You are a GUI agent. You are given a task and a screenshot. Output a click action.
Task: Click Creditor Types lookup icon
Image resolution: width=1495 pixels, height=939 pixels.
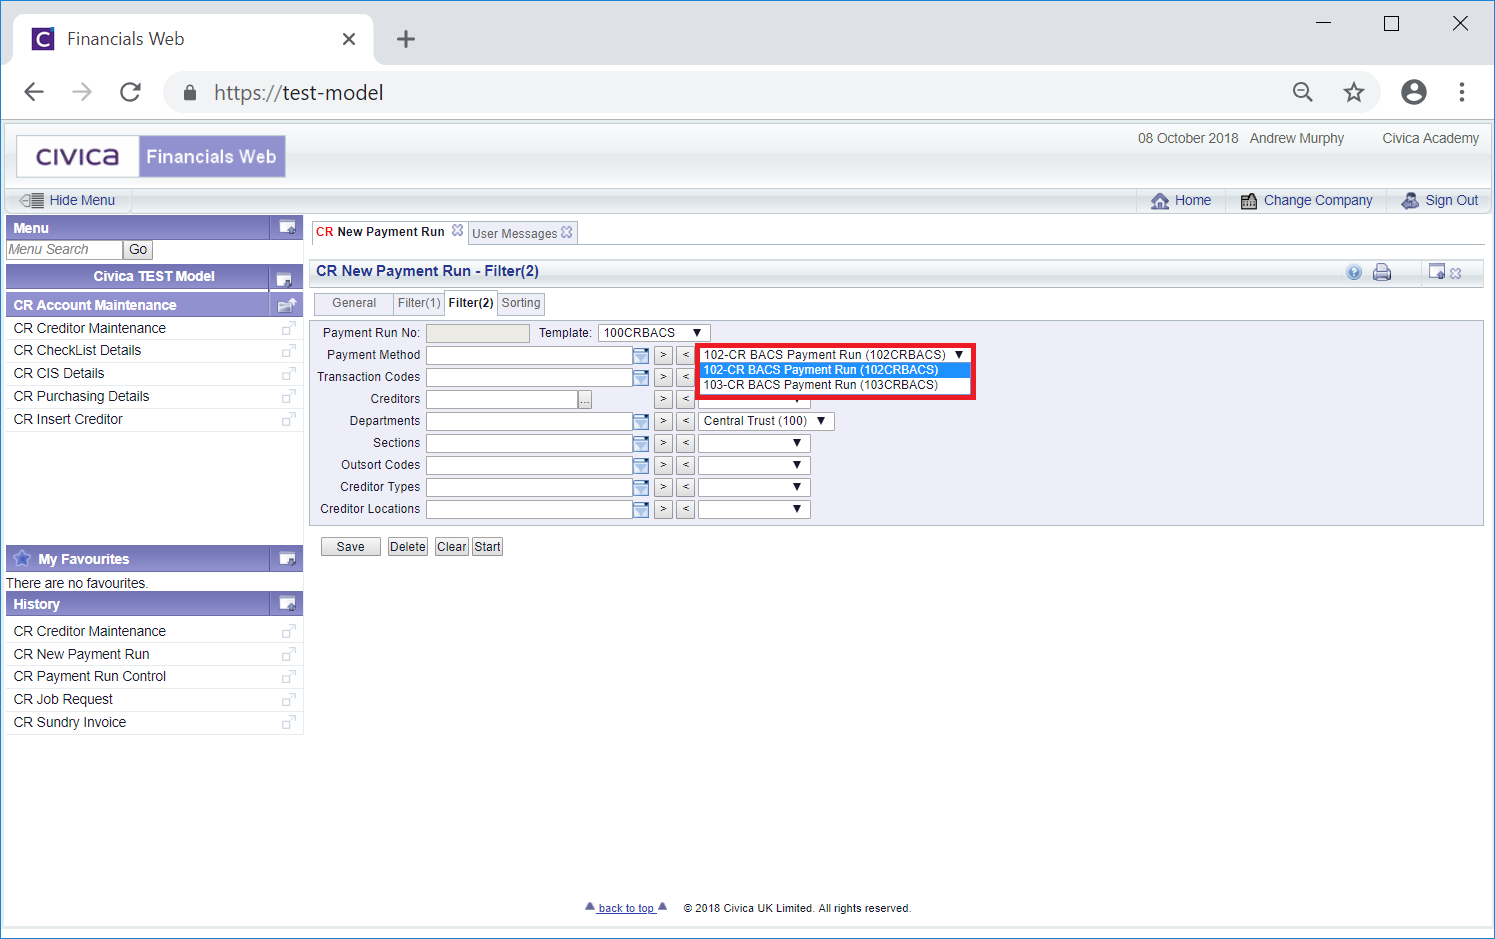(641, 487)
